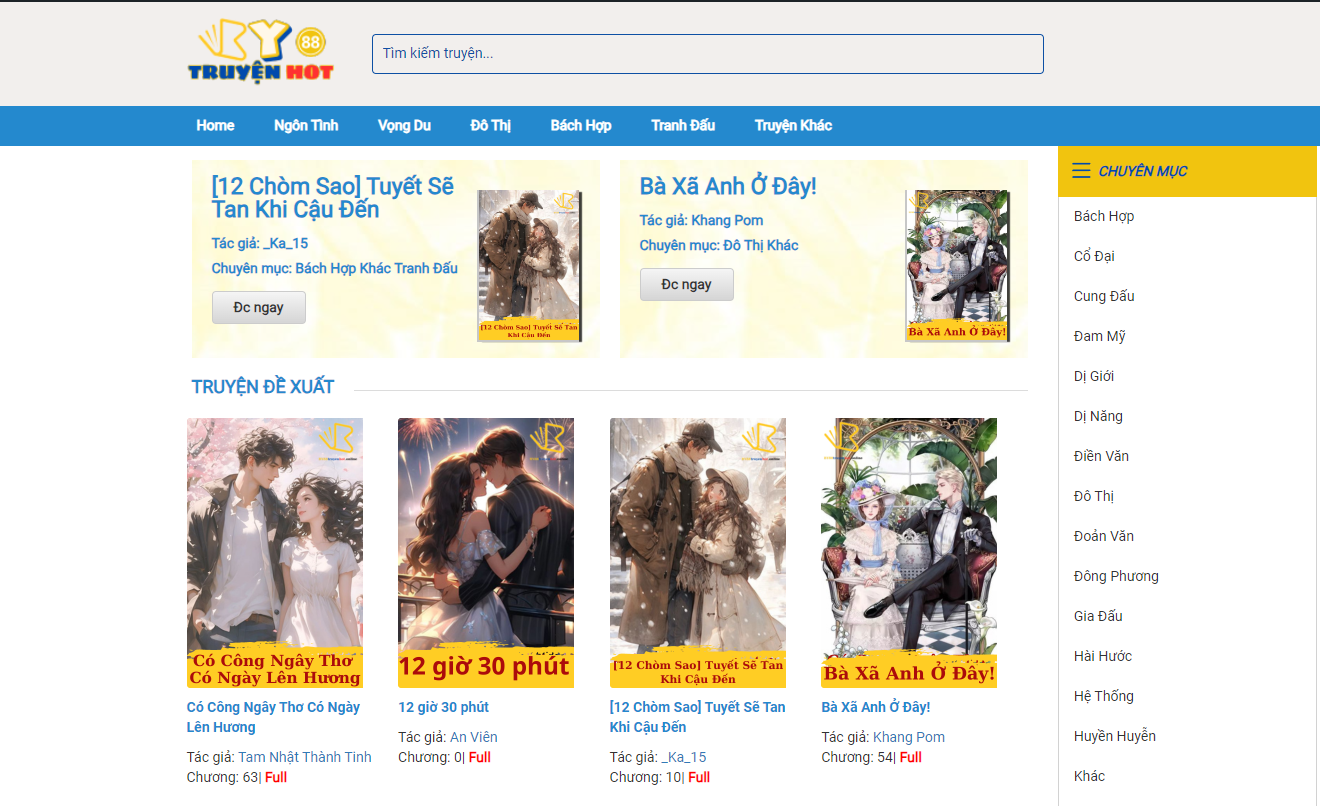Open the featured Bà Xã Anh Ở Đây! title
This screenshot has width=1320, height=806.
pos(728,187)
